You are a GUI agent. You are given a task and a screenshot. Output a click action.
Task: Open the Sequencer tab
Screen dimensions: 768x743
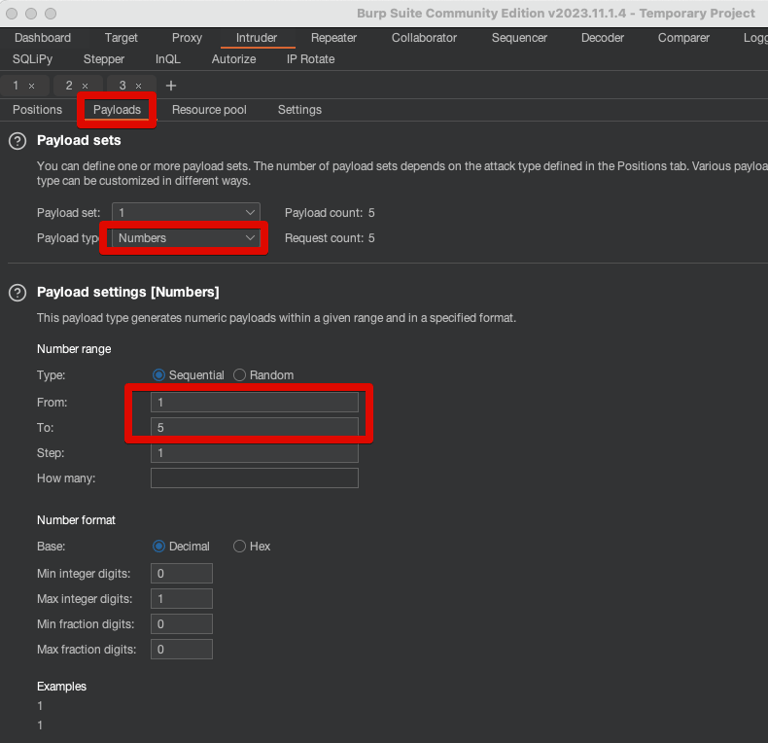[x=519, y=38]
